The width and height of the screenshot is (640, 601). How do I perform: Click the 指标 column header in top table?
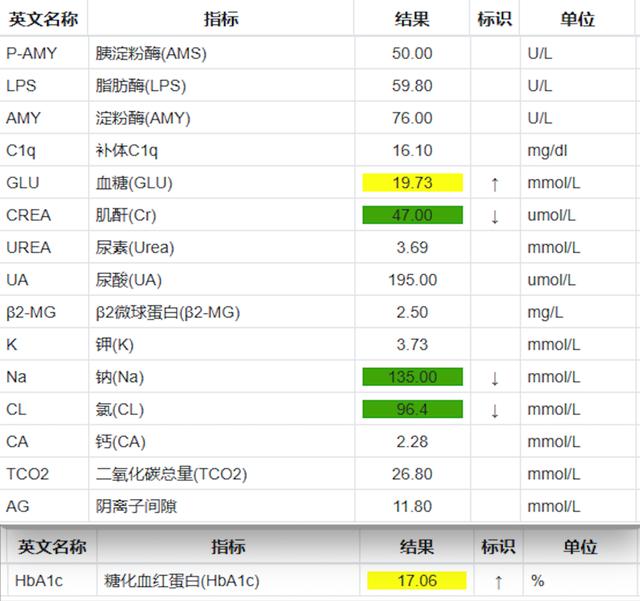221,19
